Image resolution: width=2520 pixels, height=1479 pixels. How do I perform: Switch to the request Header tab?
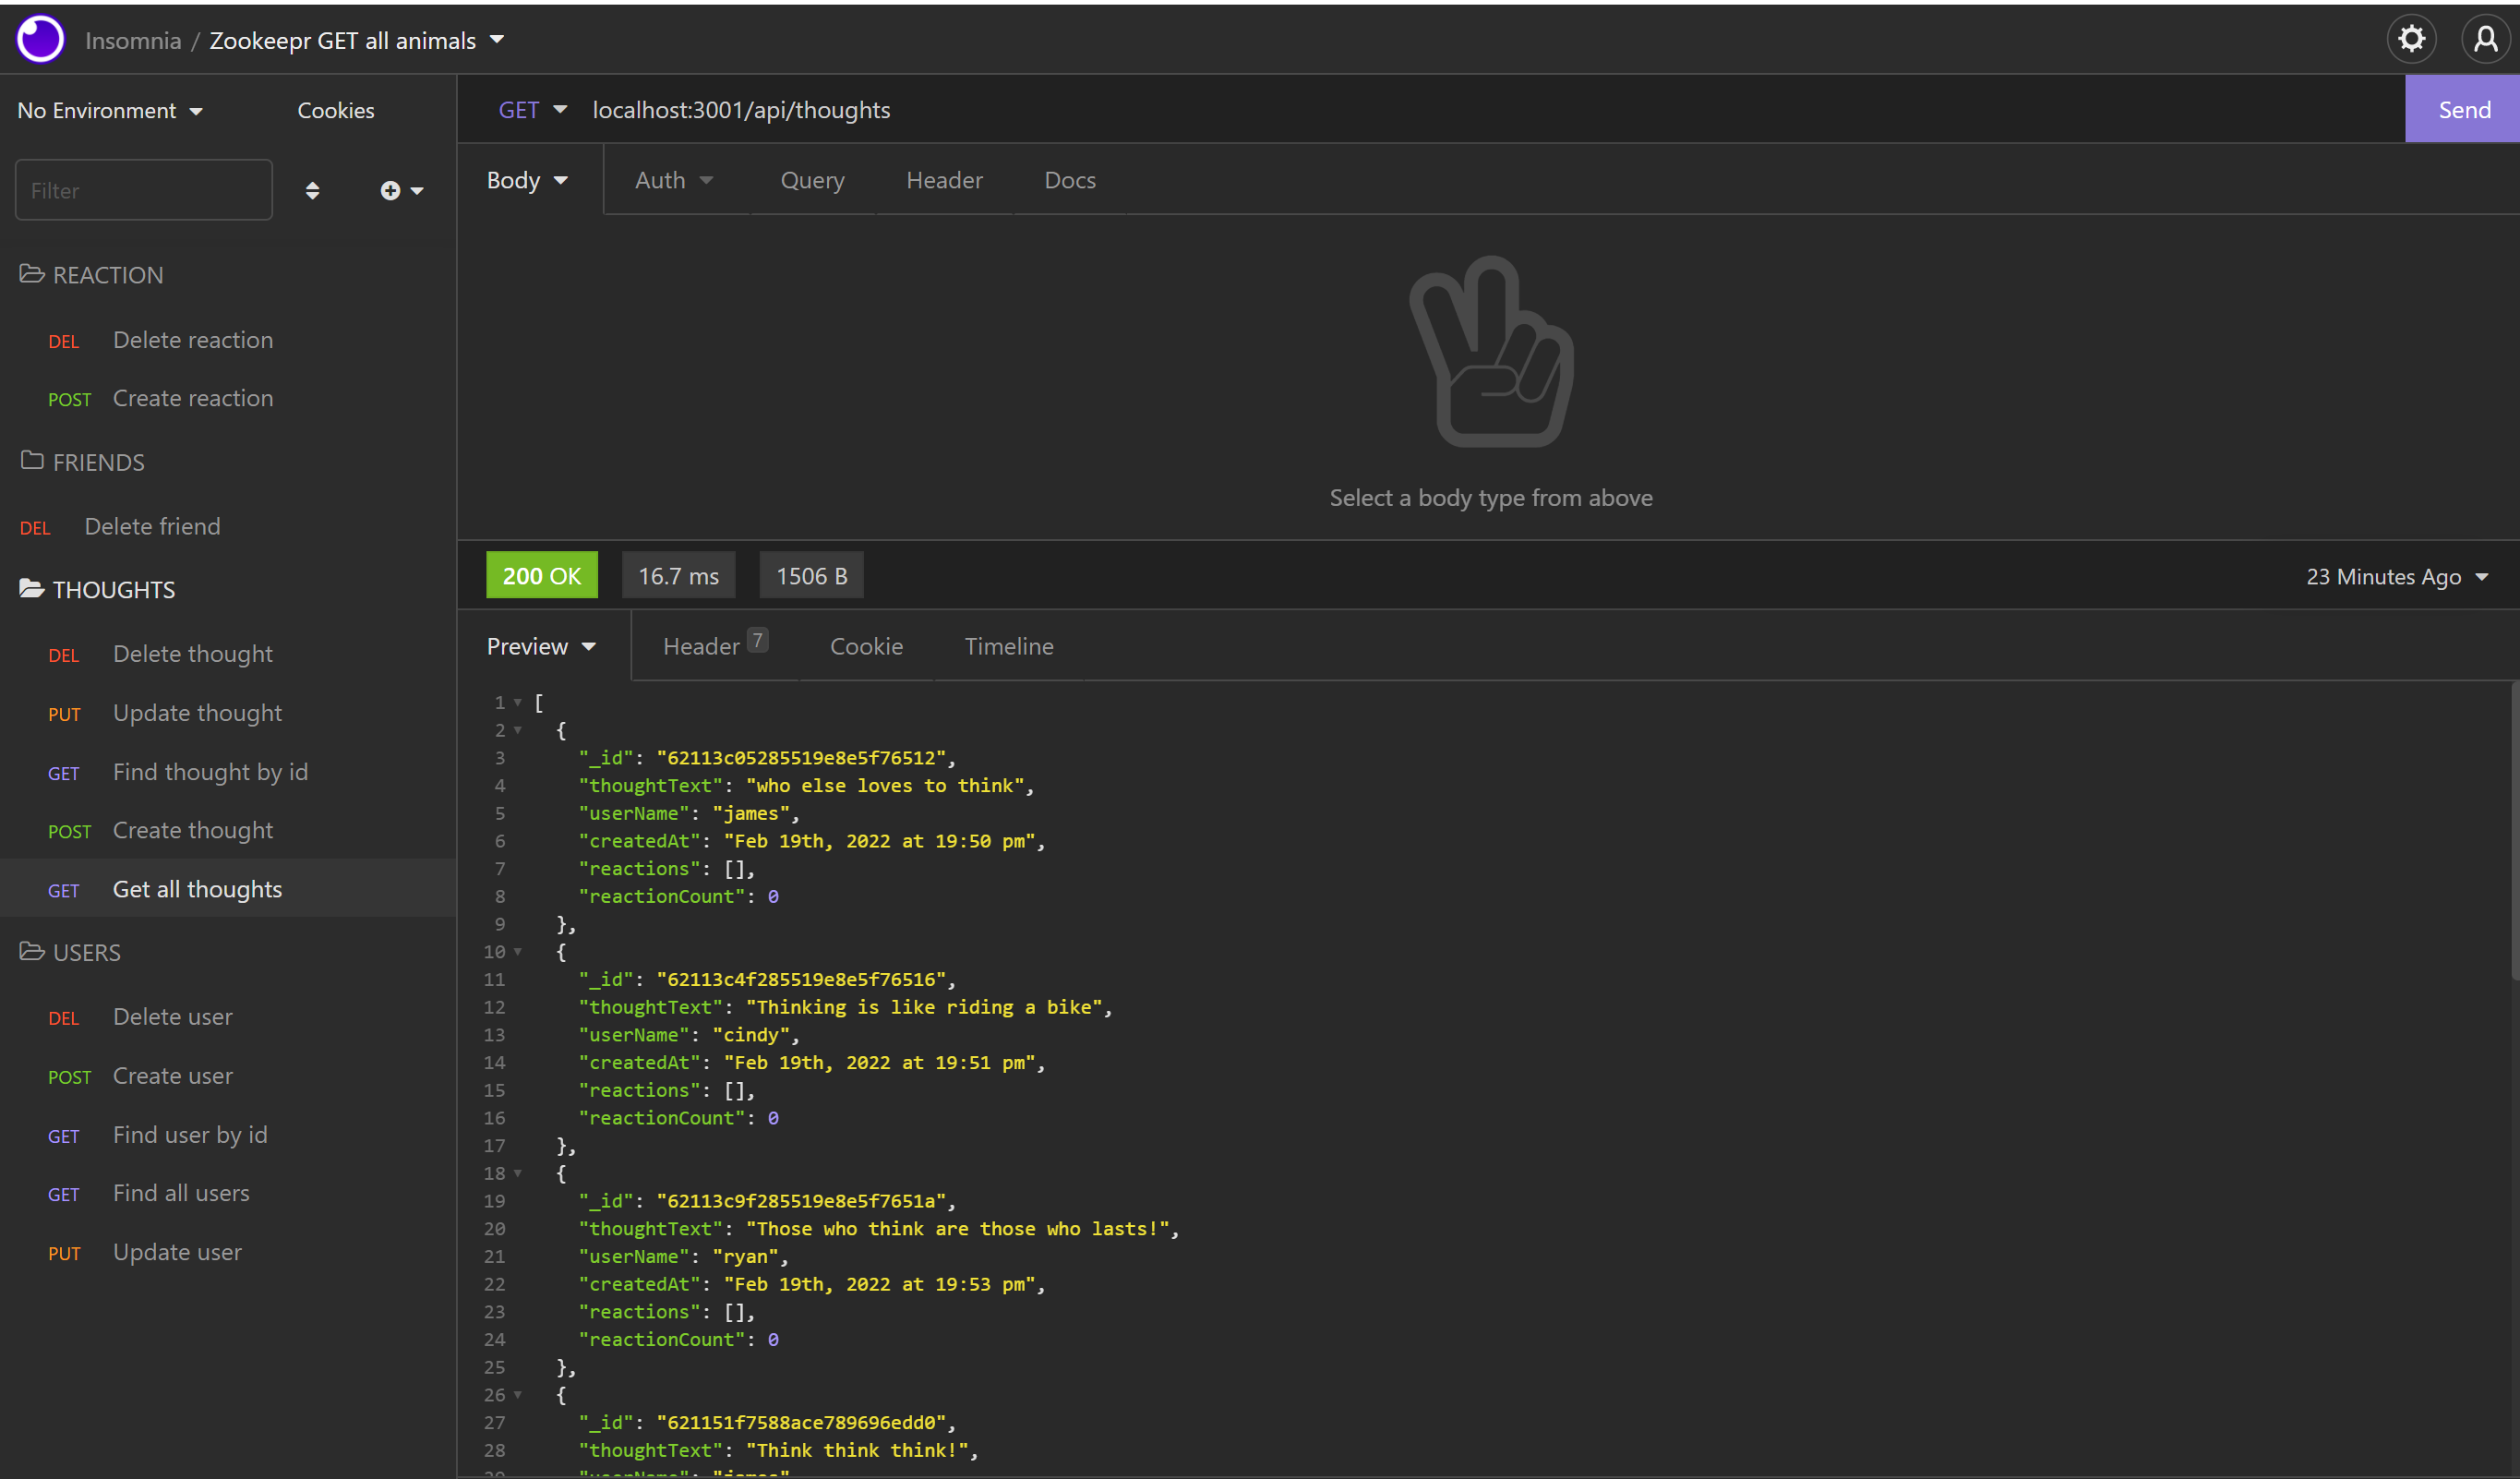click(944, 180)
